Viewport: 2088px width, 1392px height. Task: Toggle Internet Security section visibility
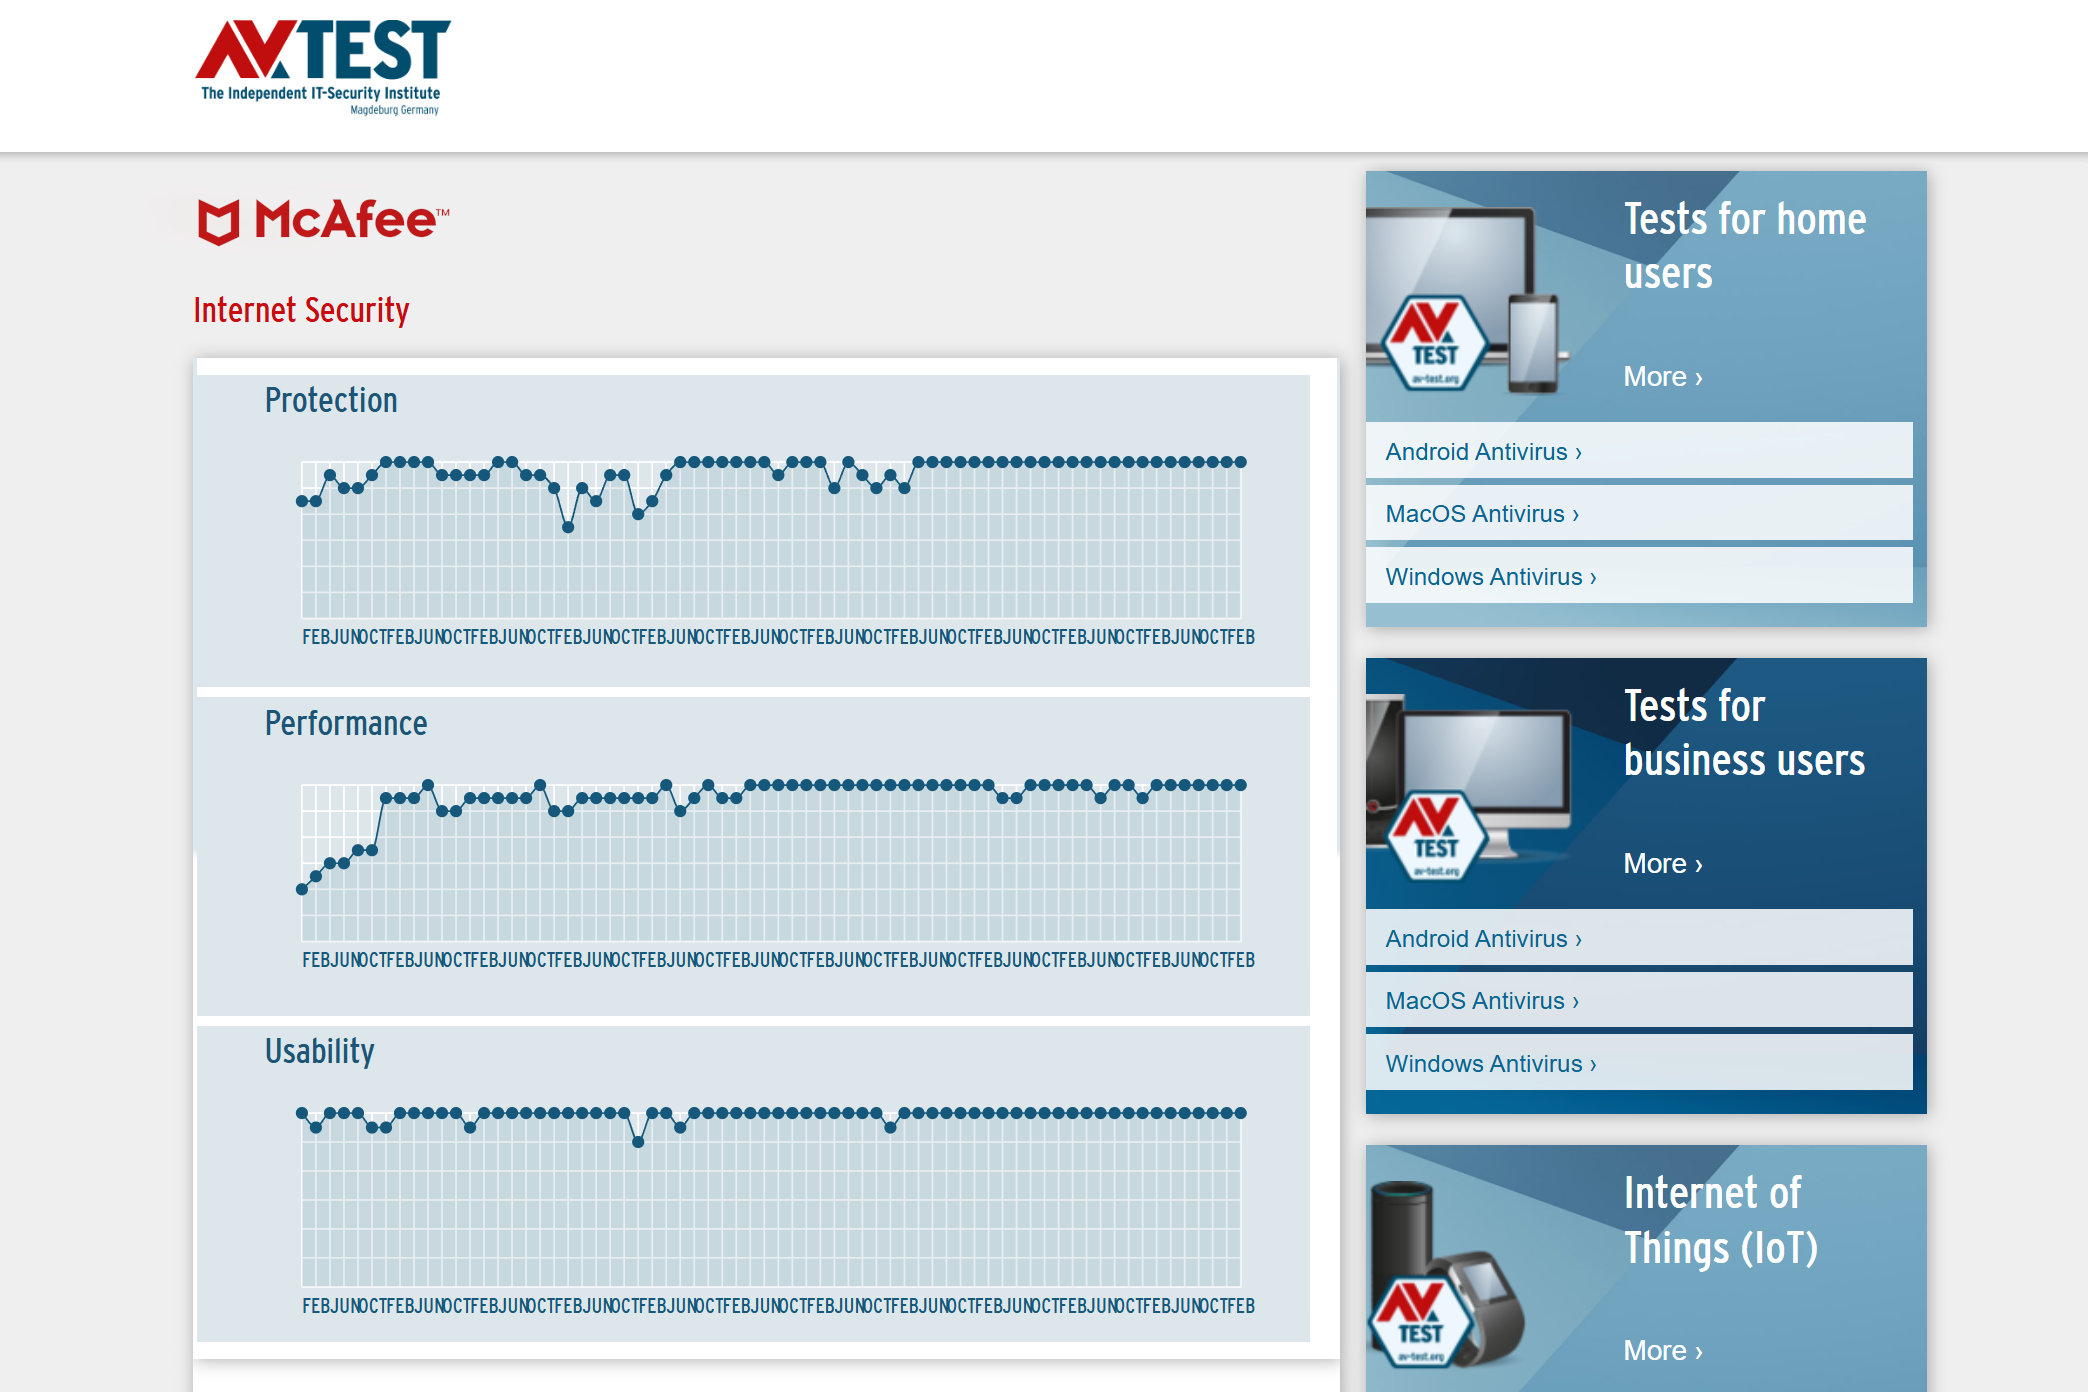pos(300,311)
